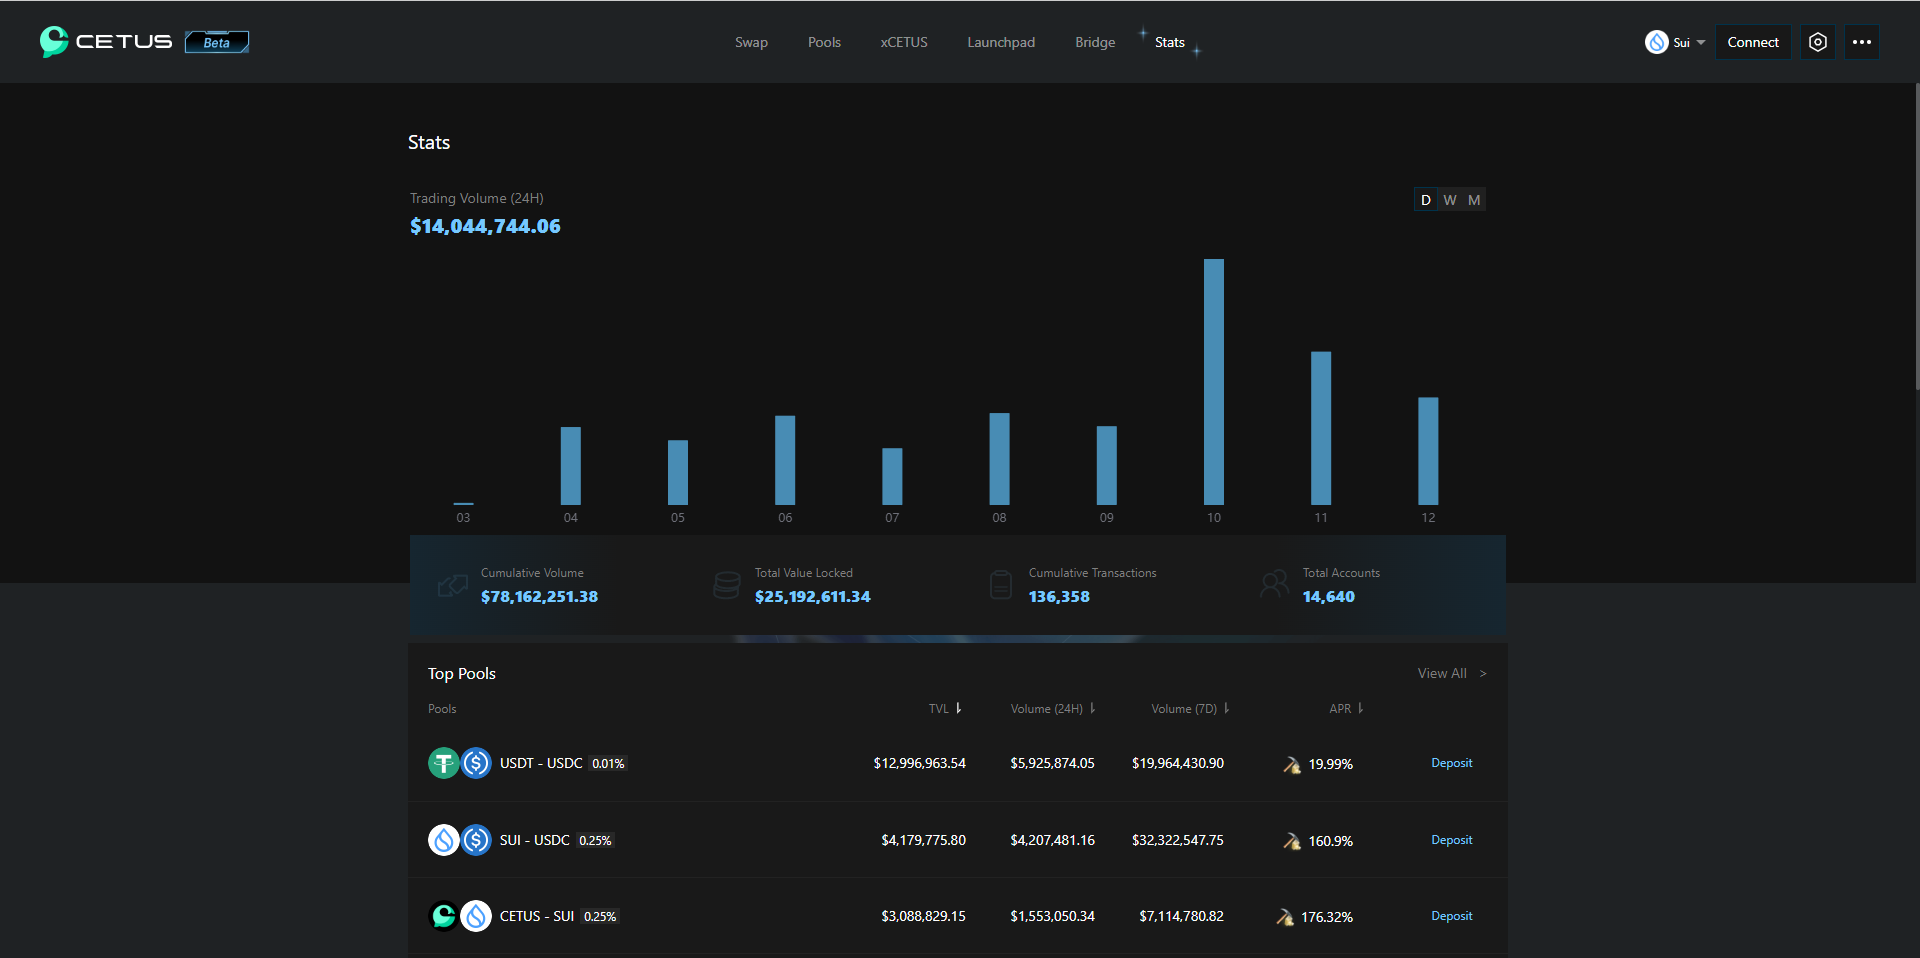The image size is (1920, 958).
Task: Click the SUI - USDC pool name
Action: [534, 840]
